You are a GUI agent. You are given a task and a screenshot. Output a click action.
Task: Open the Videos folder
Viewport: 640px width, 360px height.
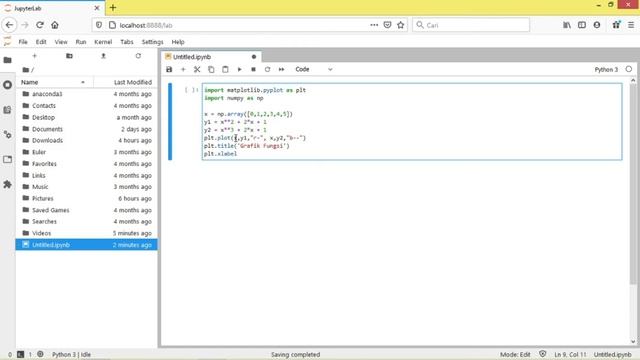(86, 233)
